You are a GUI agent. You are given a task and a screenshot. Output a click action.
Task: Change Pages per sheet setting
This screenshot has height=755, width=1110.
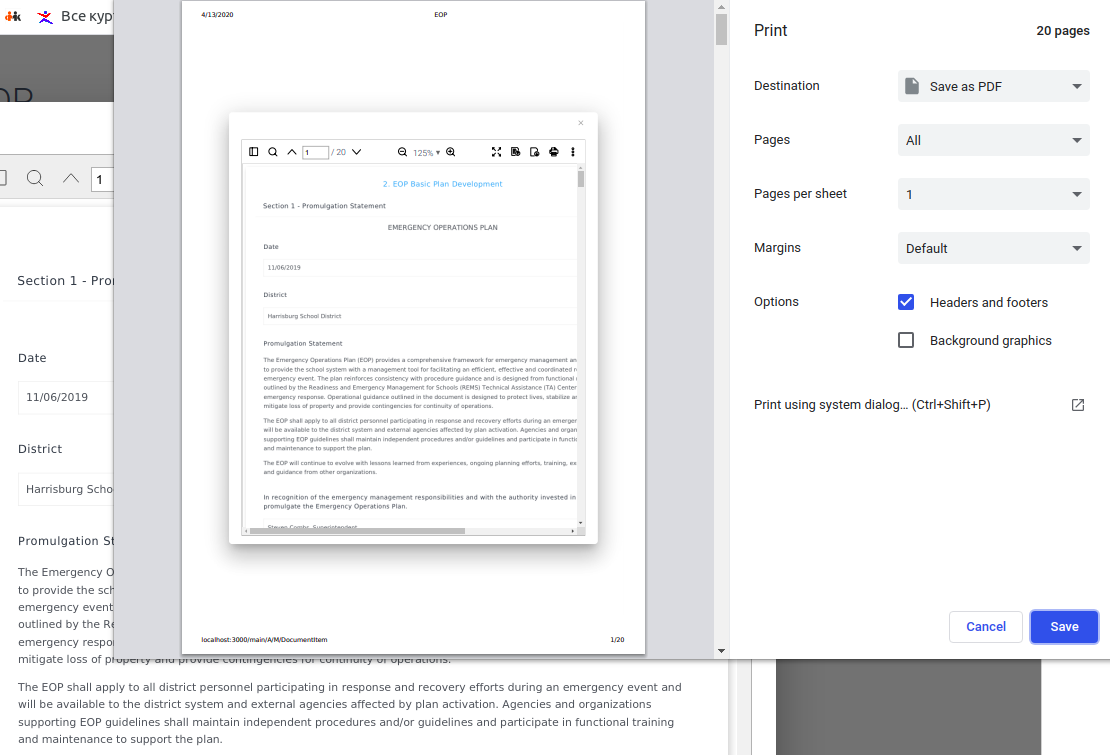[993, 194]
